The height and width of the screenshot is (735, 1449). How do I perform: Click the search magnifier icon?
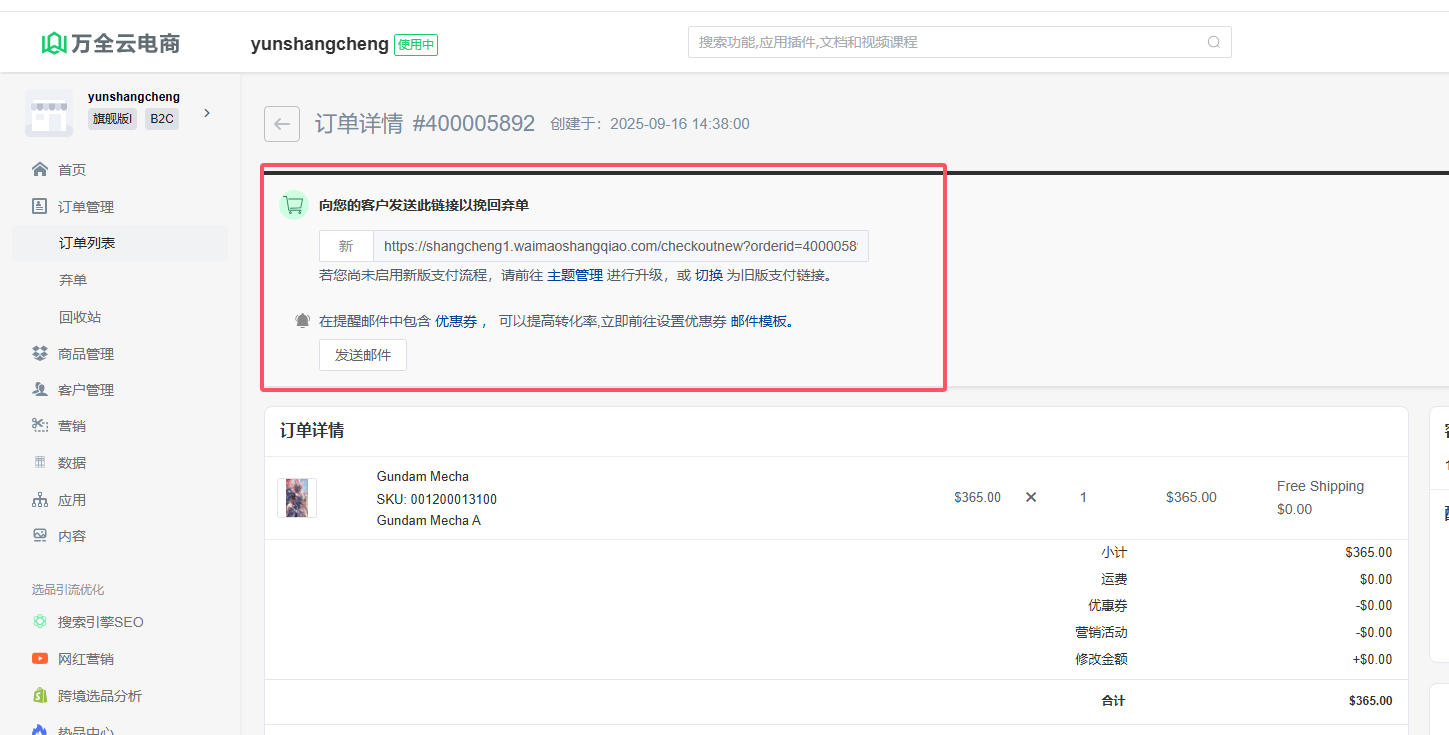1213,42
